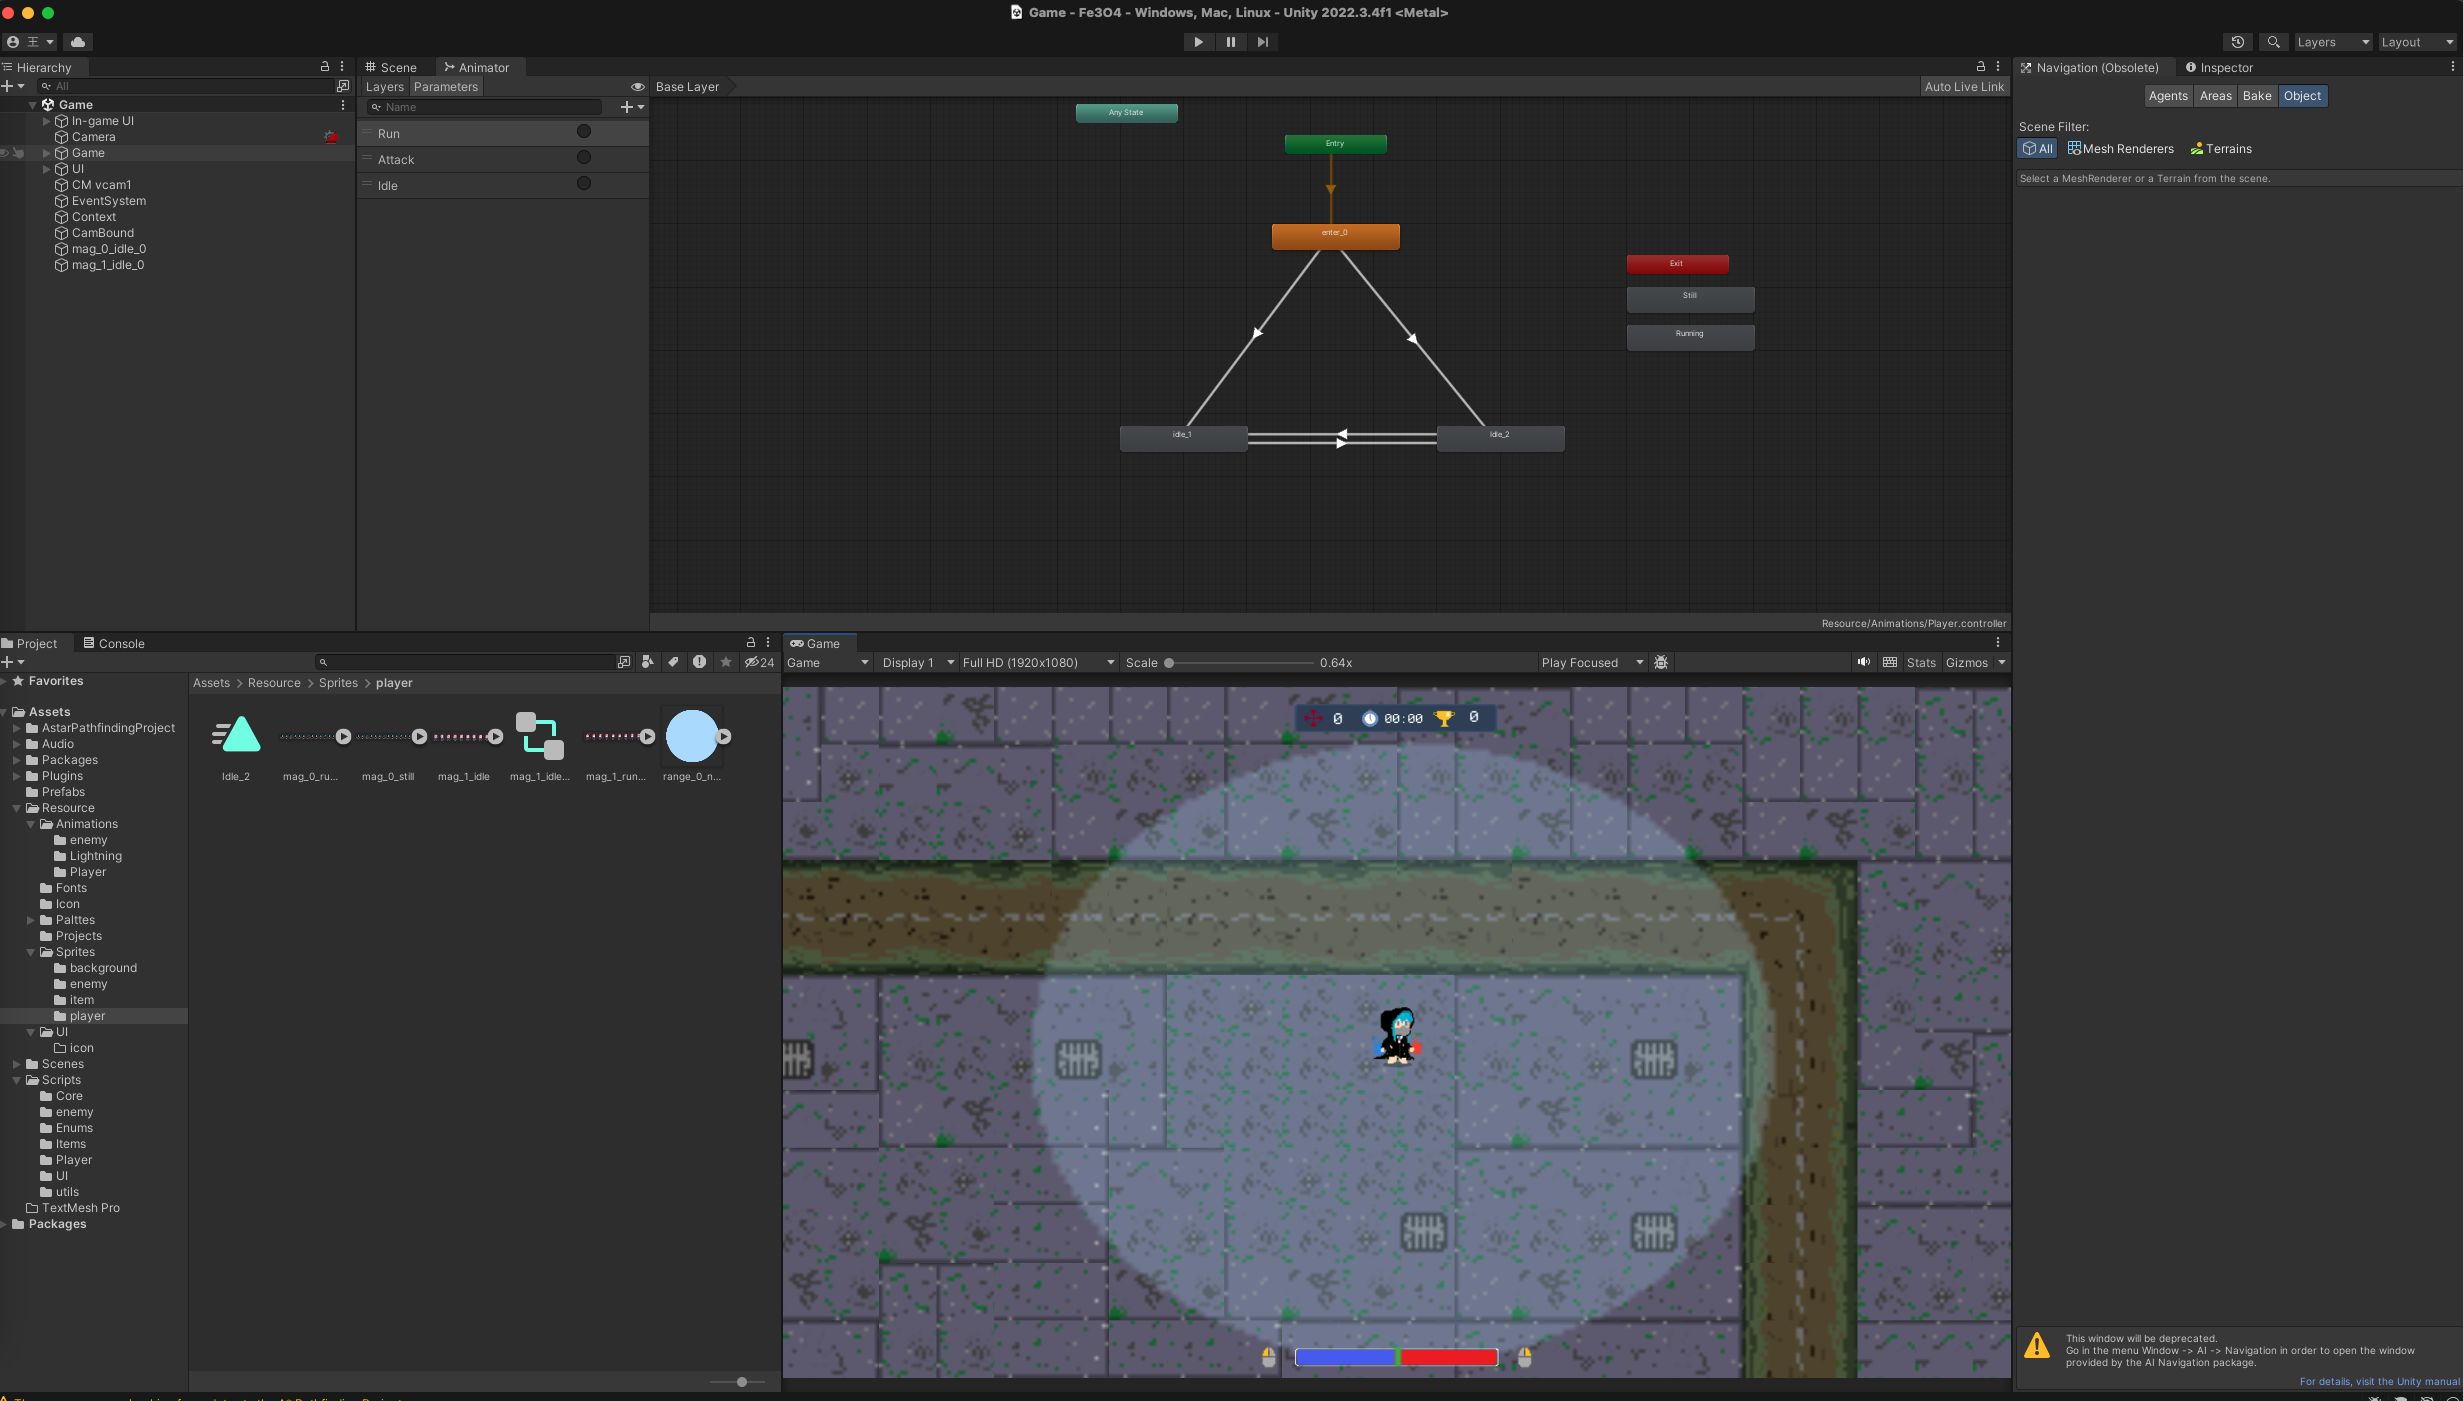Open the Unity manual details link
2463x1401 pixels.
tap(2379, 1382)
